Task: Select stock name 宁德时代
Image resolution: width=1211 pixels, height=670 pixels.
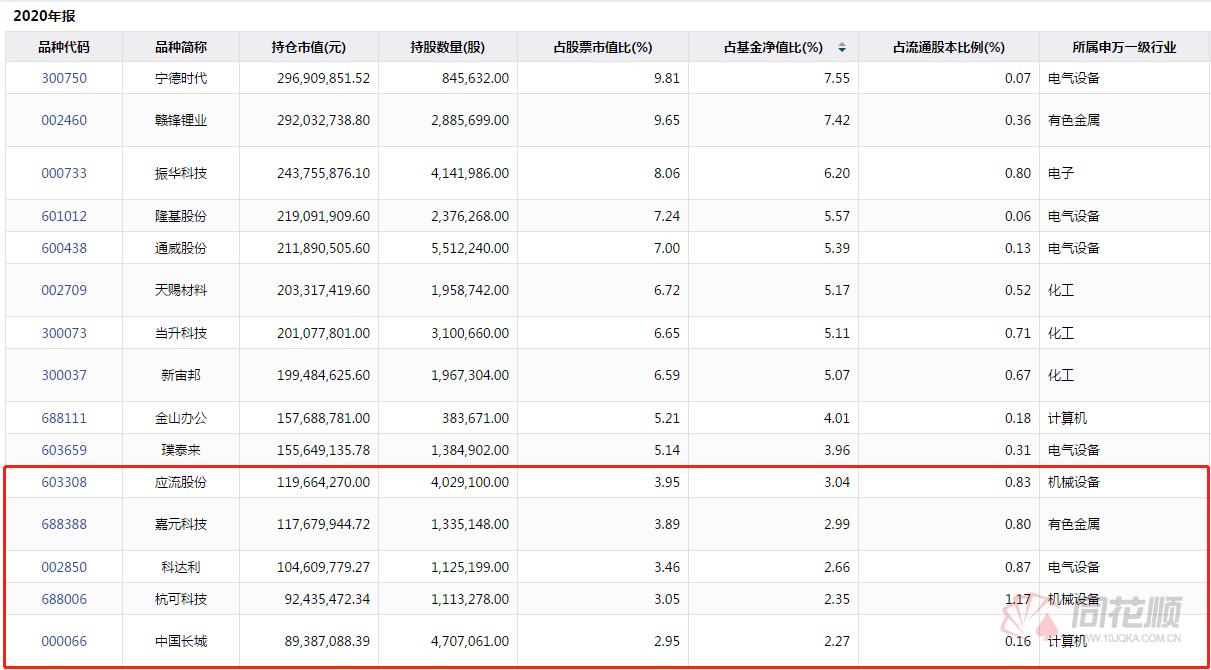Action: point(181,78)
